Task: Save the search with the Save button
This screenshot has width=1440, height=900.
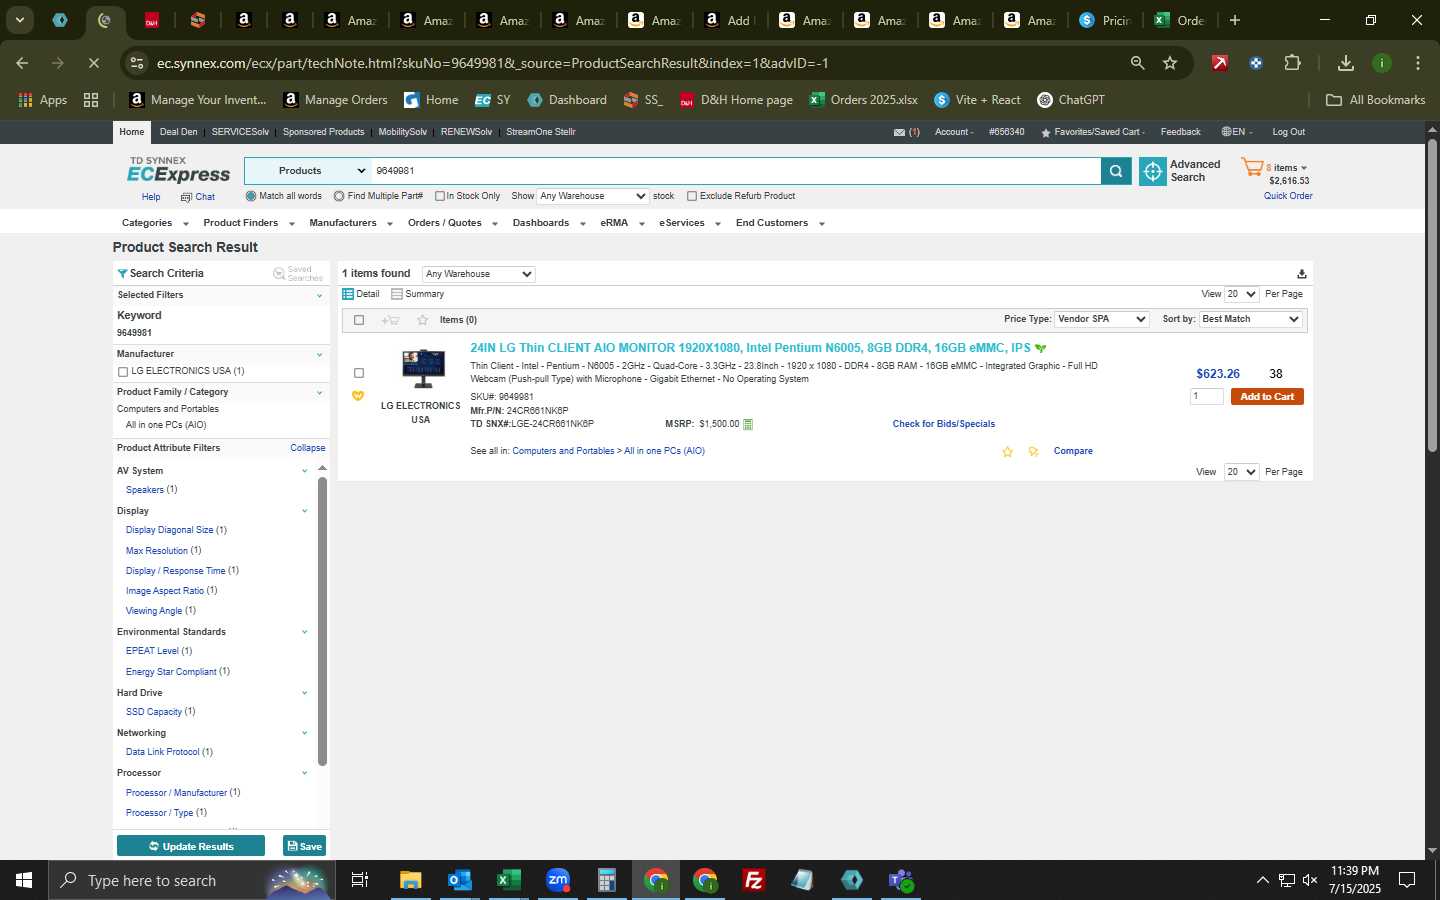Action: (304, 846)
